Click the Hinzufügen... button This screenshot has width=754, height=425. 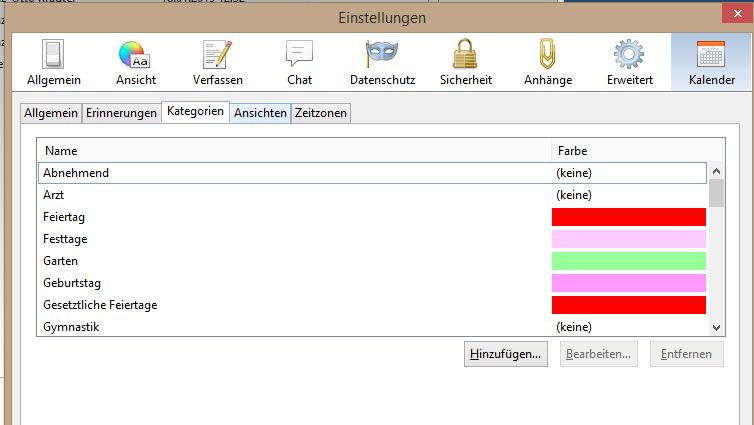tap(505, 354)
